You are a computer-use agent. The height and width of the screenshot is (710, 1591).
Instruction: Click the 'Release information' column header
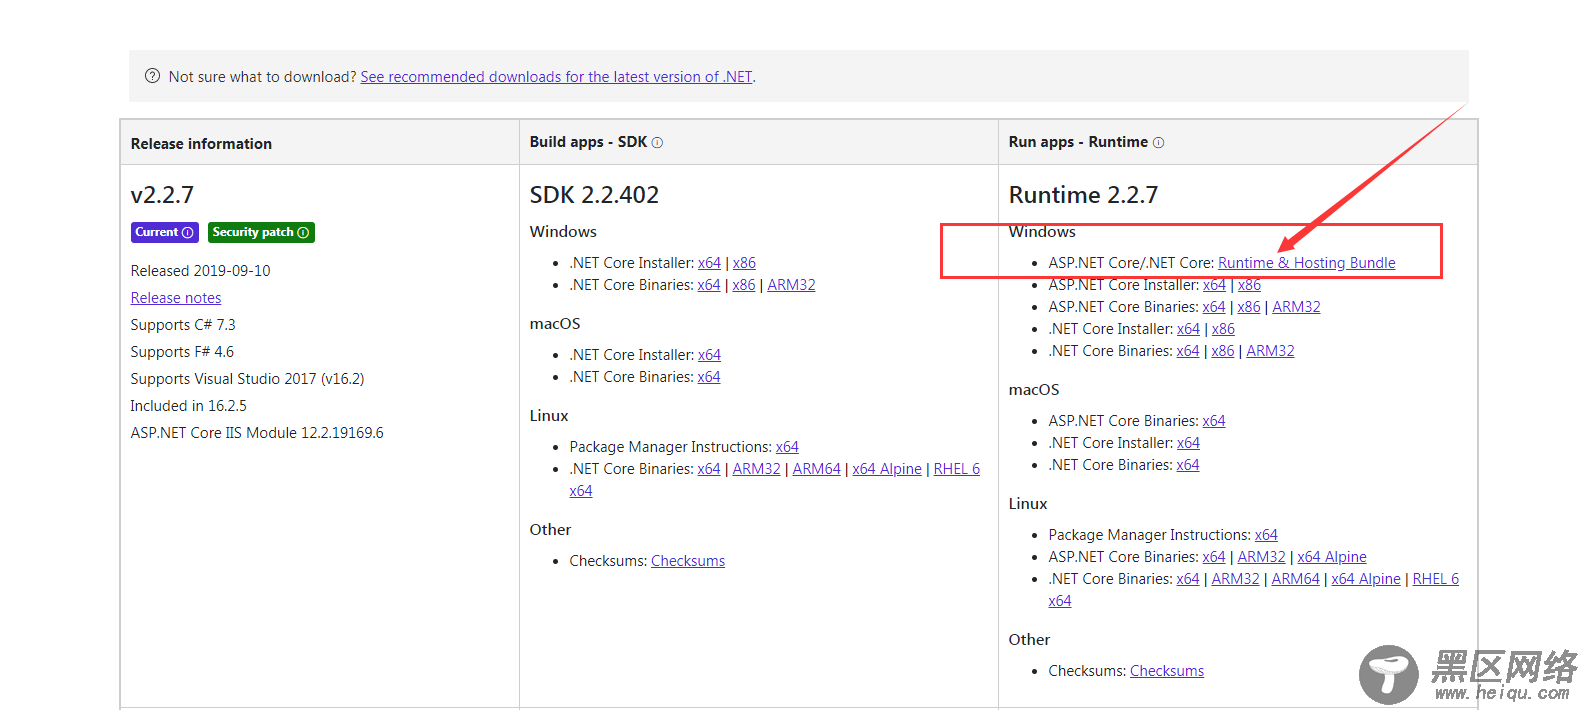click(201, 144)
